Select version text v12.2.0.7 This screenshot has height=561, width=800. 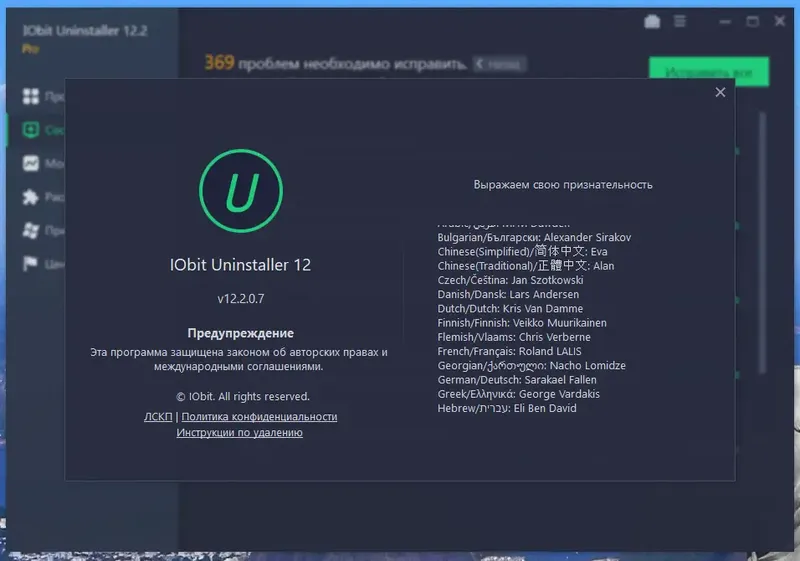pyautogui.click(x=241, y=298)
